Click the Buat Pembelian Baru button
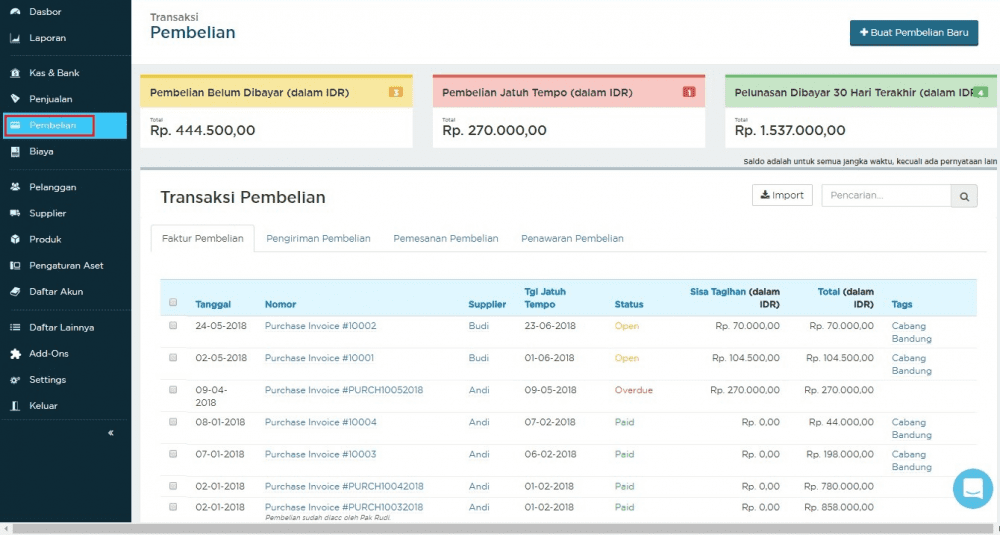 click(x=913, y=33)
